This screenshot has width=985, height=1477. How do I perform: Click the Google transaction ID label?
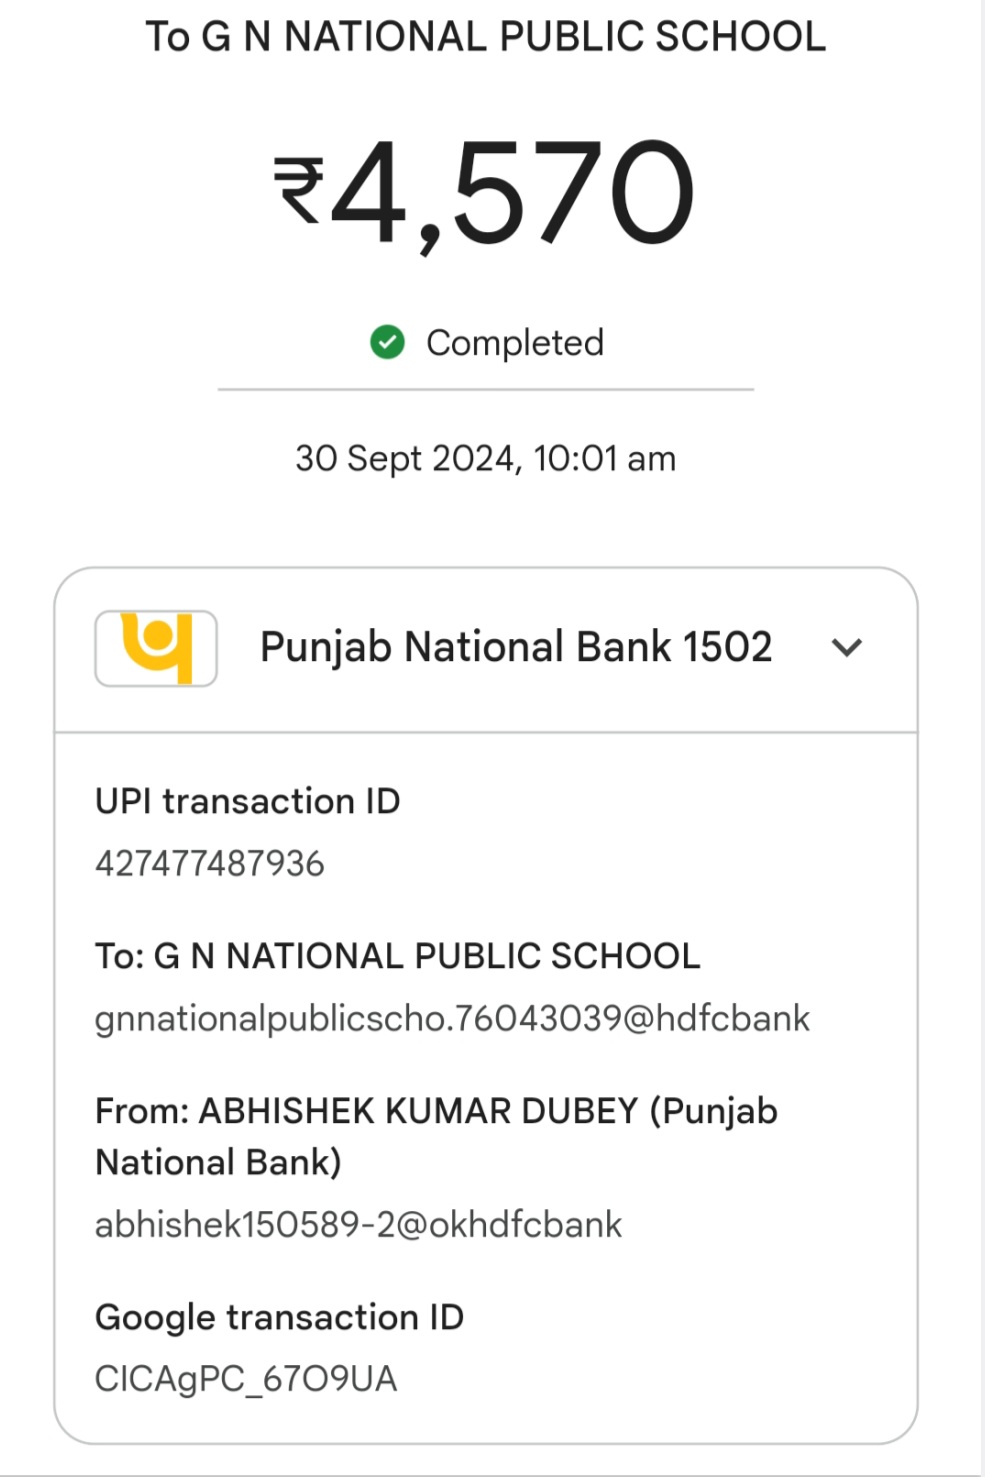280,1317
